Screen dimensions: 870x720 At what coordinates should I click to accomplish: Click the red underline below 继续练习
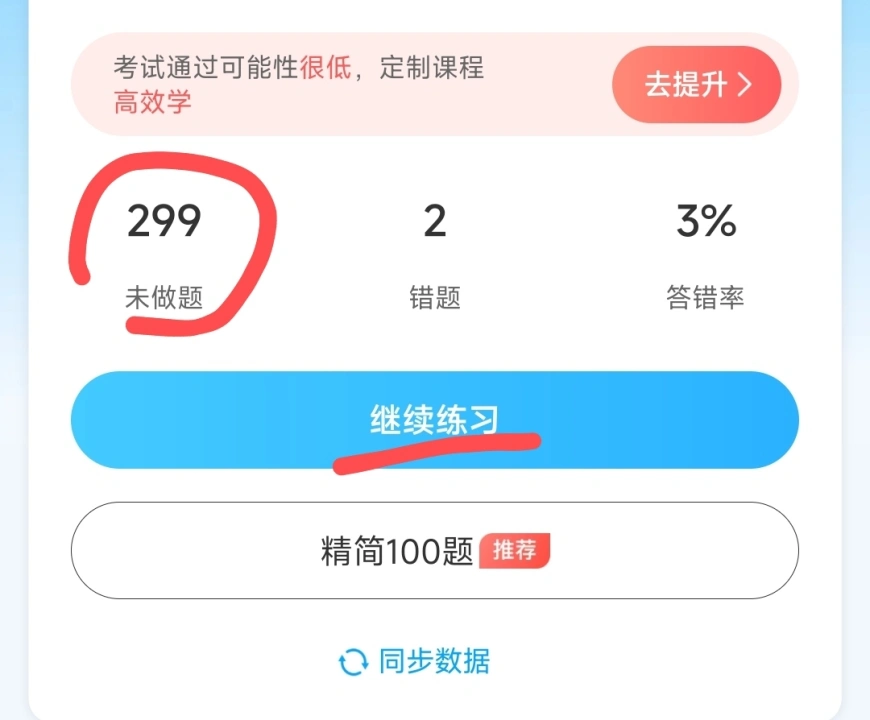pos(437,454)
